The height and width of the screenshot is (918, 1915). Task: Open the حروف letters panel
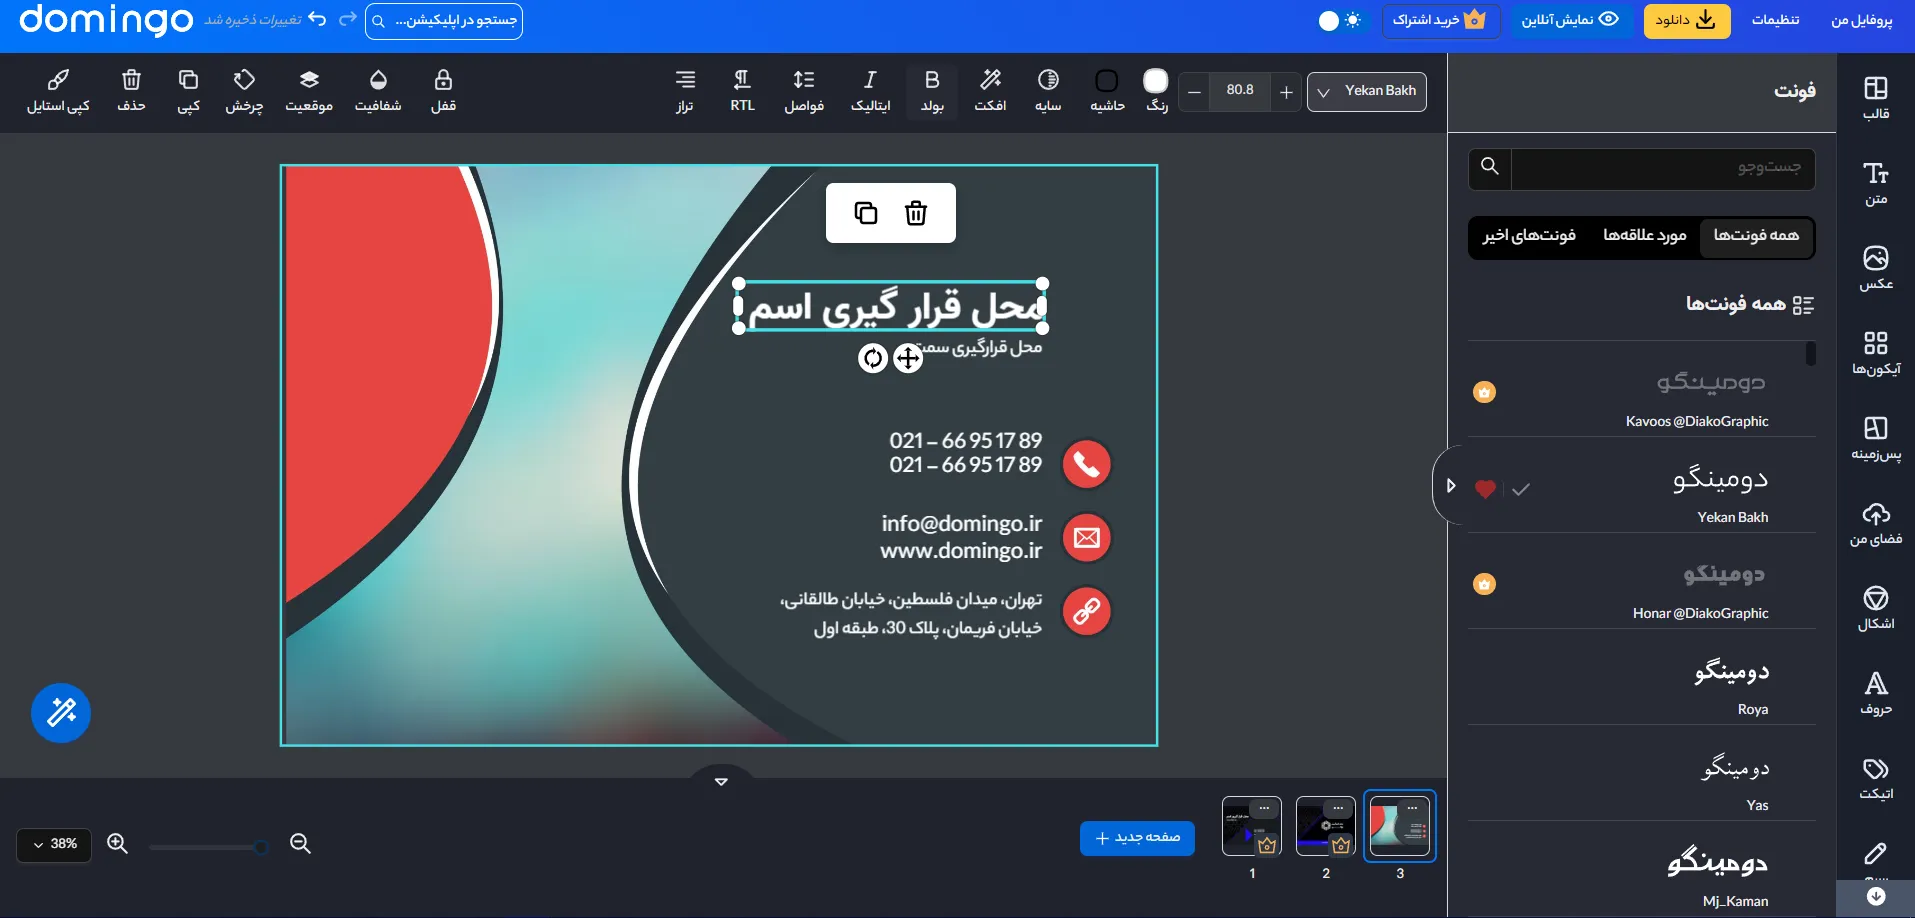[1875, 693]
